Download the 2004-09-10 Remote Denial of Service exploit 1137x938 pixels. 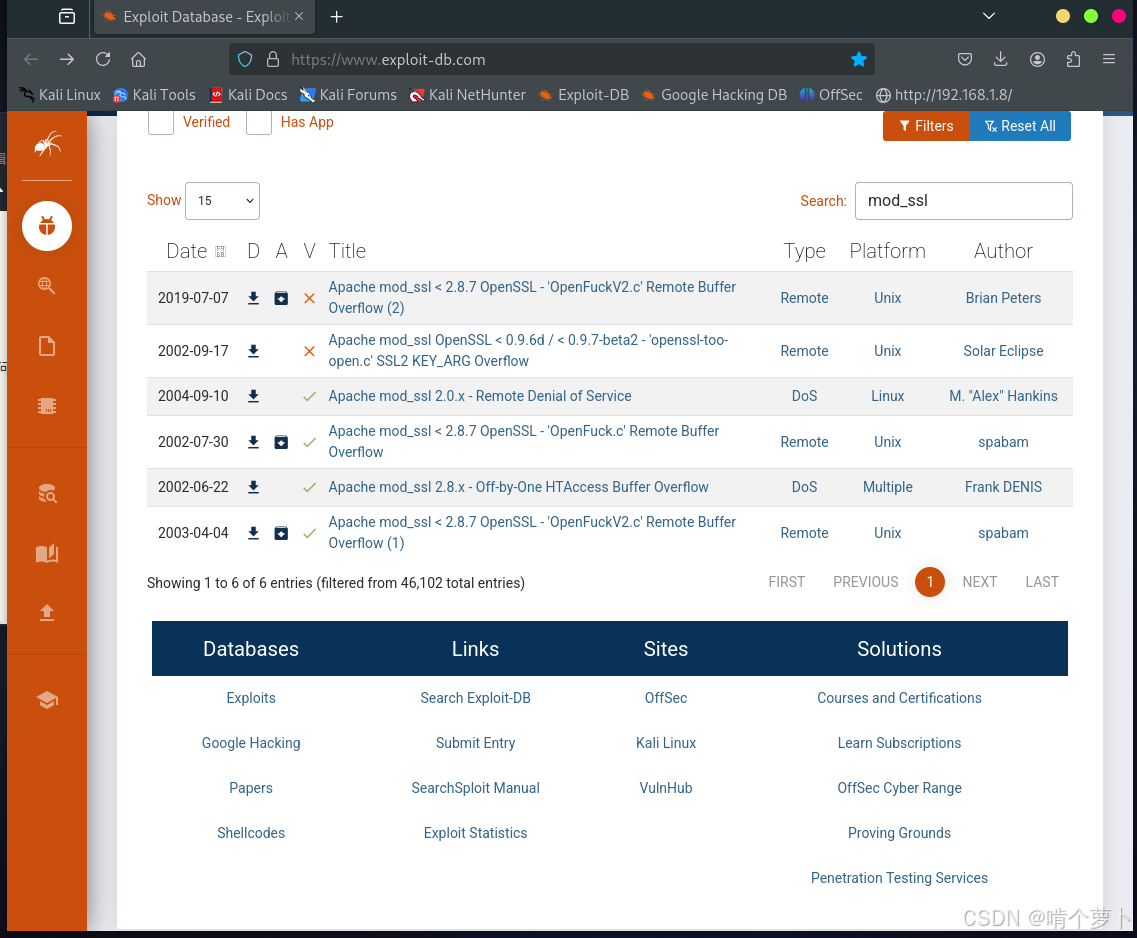pyautogui.click(x=253, y=396)
